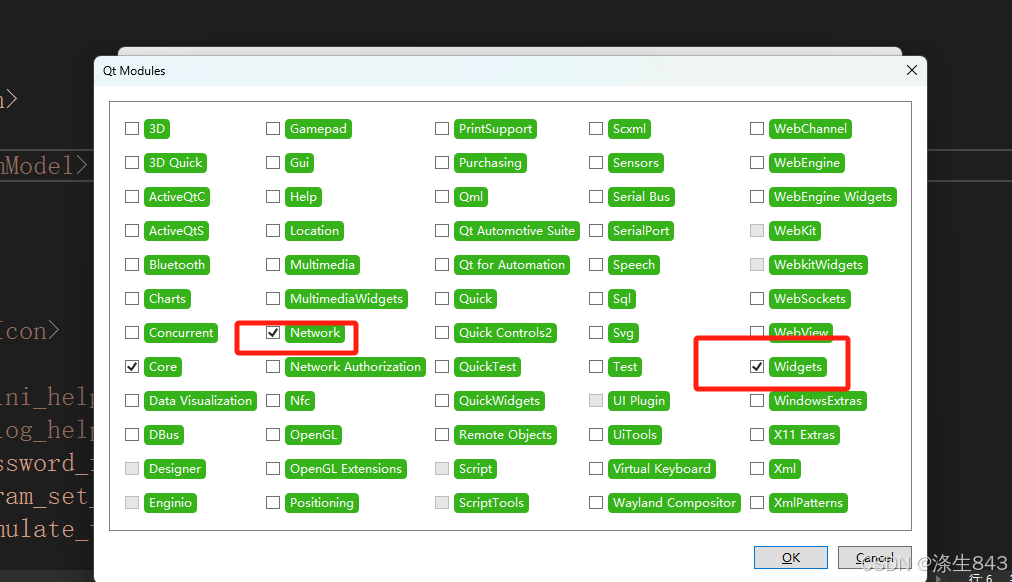Confirm module selection with OK

point(791,557)
